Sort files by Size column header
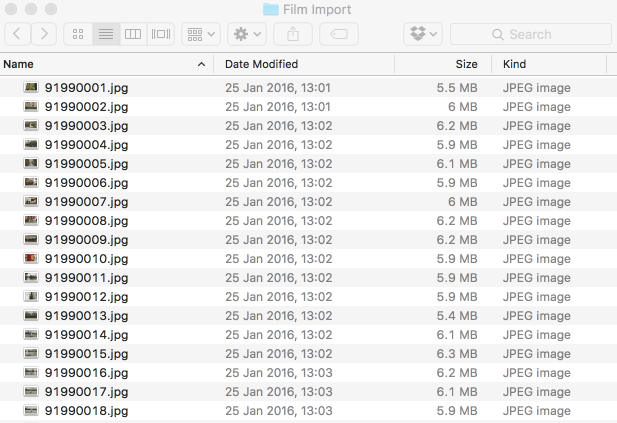This screenshot has width=617, height=423. [x=443, y=64]
